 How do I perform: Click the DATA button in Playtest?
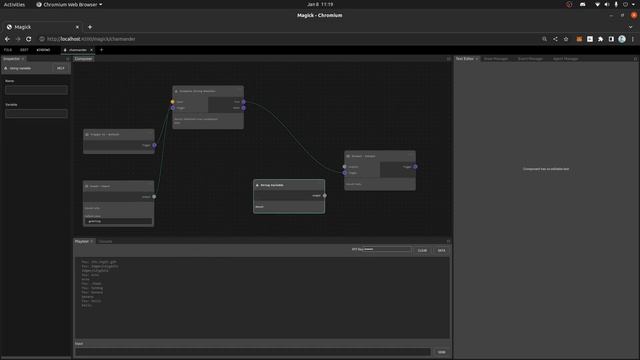pyautogui.click(x=441, y=250)
